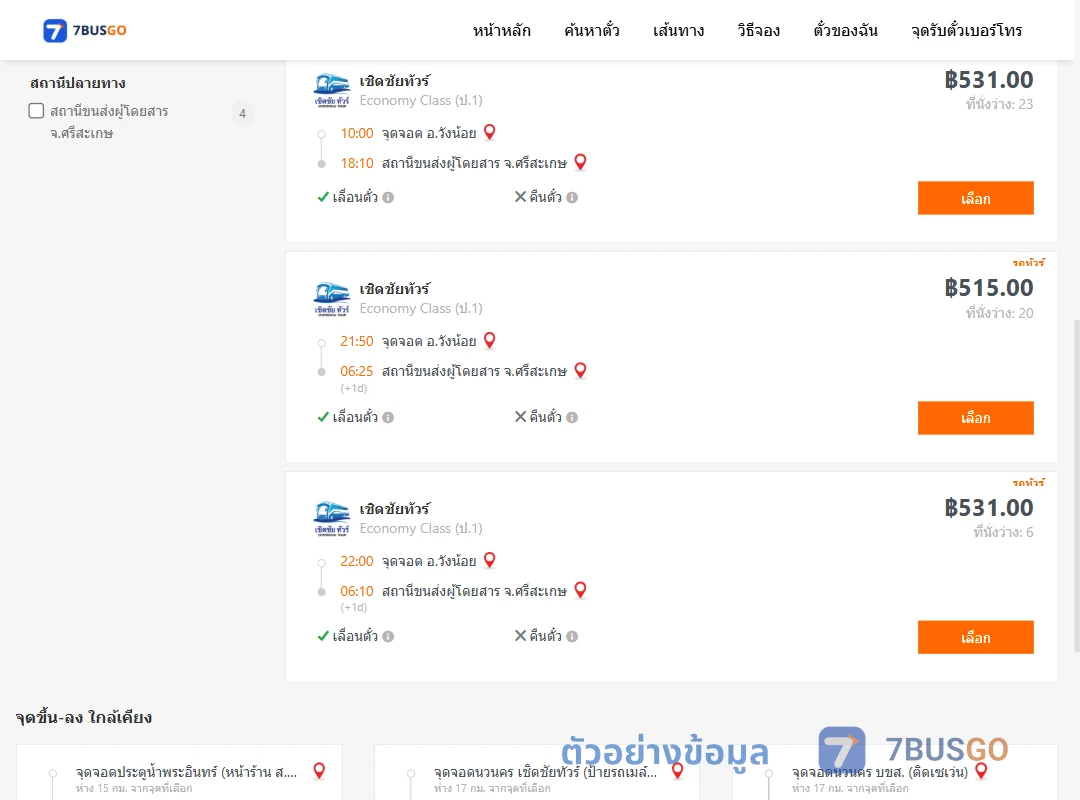This screenshot has height=800, width=1080.
Task: Click map pin for จุดจอดประตูน้ำพระอินทร์ nearby stop
Action: [319, 771]
